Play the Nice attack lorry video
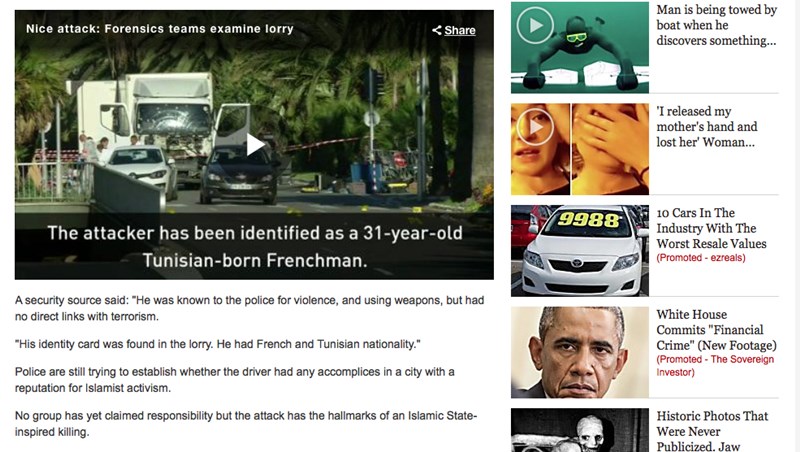800x452 pixels. pyautogui.click(x=255, y=144)
